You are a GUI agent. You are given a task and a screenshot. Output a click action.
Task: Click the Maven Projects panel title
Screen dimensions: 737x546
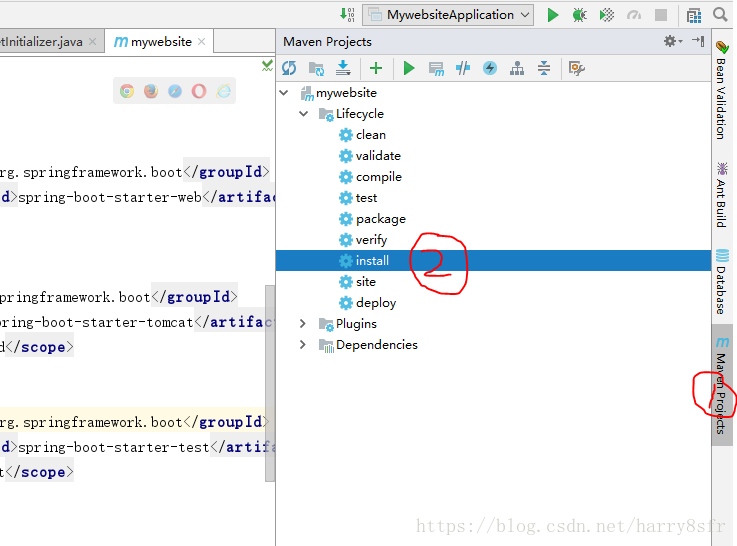coord(327,42)
